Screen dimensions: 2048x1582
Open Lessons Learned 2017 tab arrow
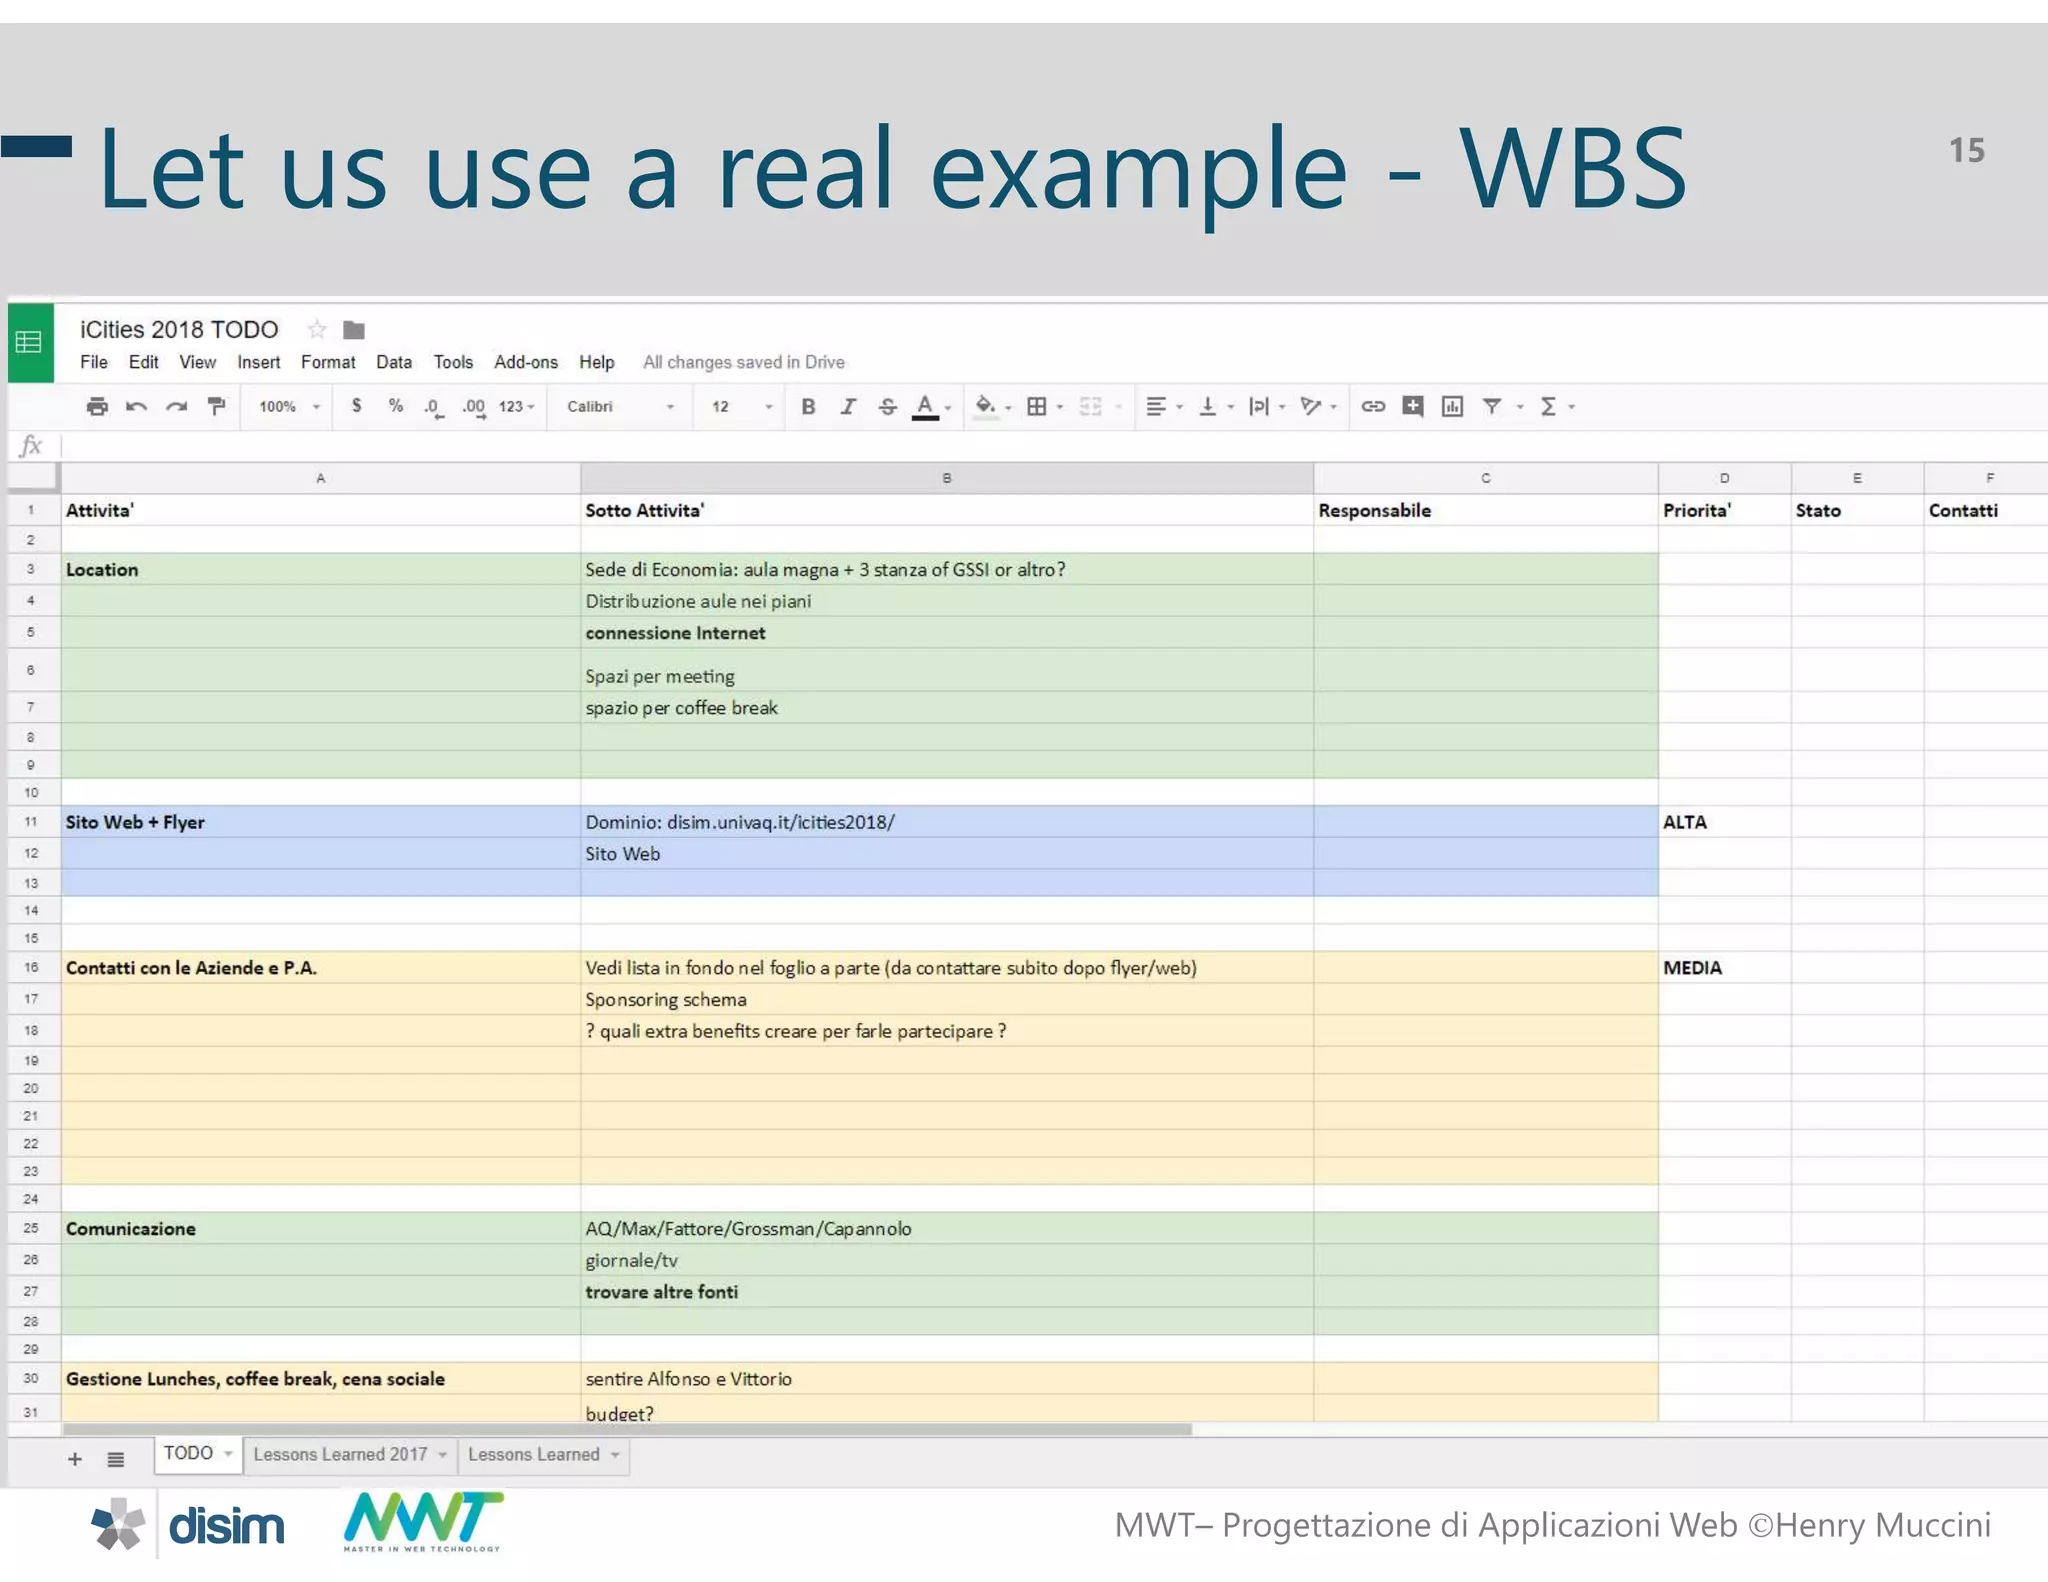[443, 1454]
